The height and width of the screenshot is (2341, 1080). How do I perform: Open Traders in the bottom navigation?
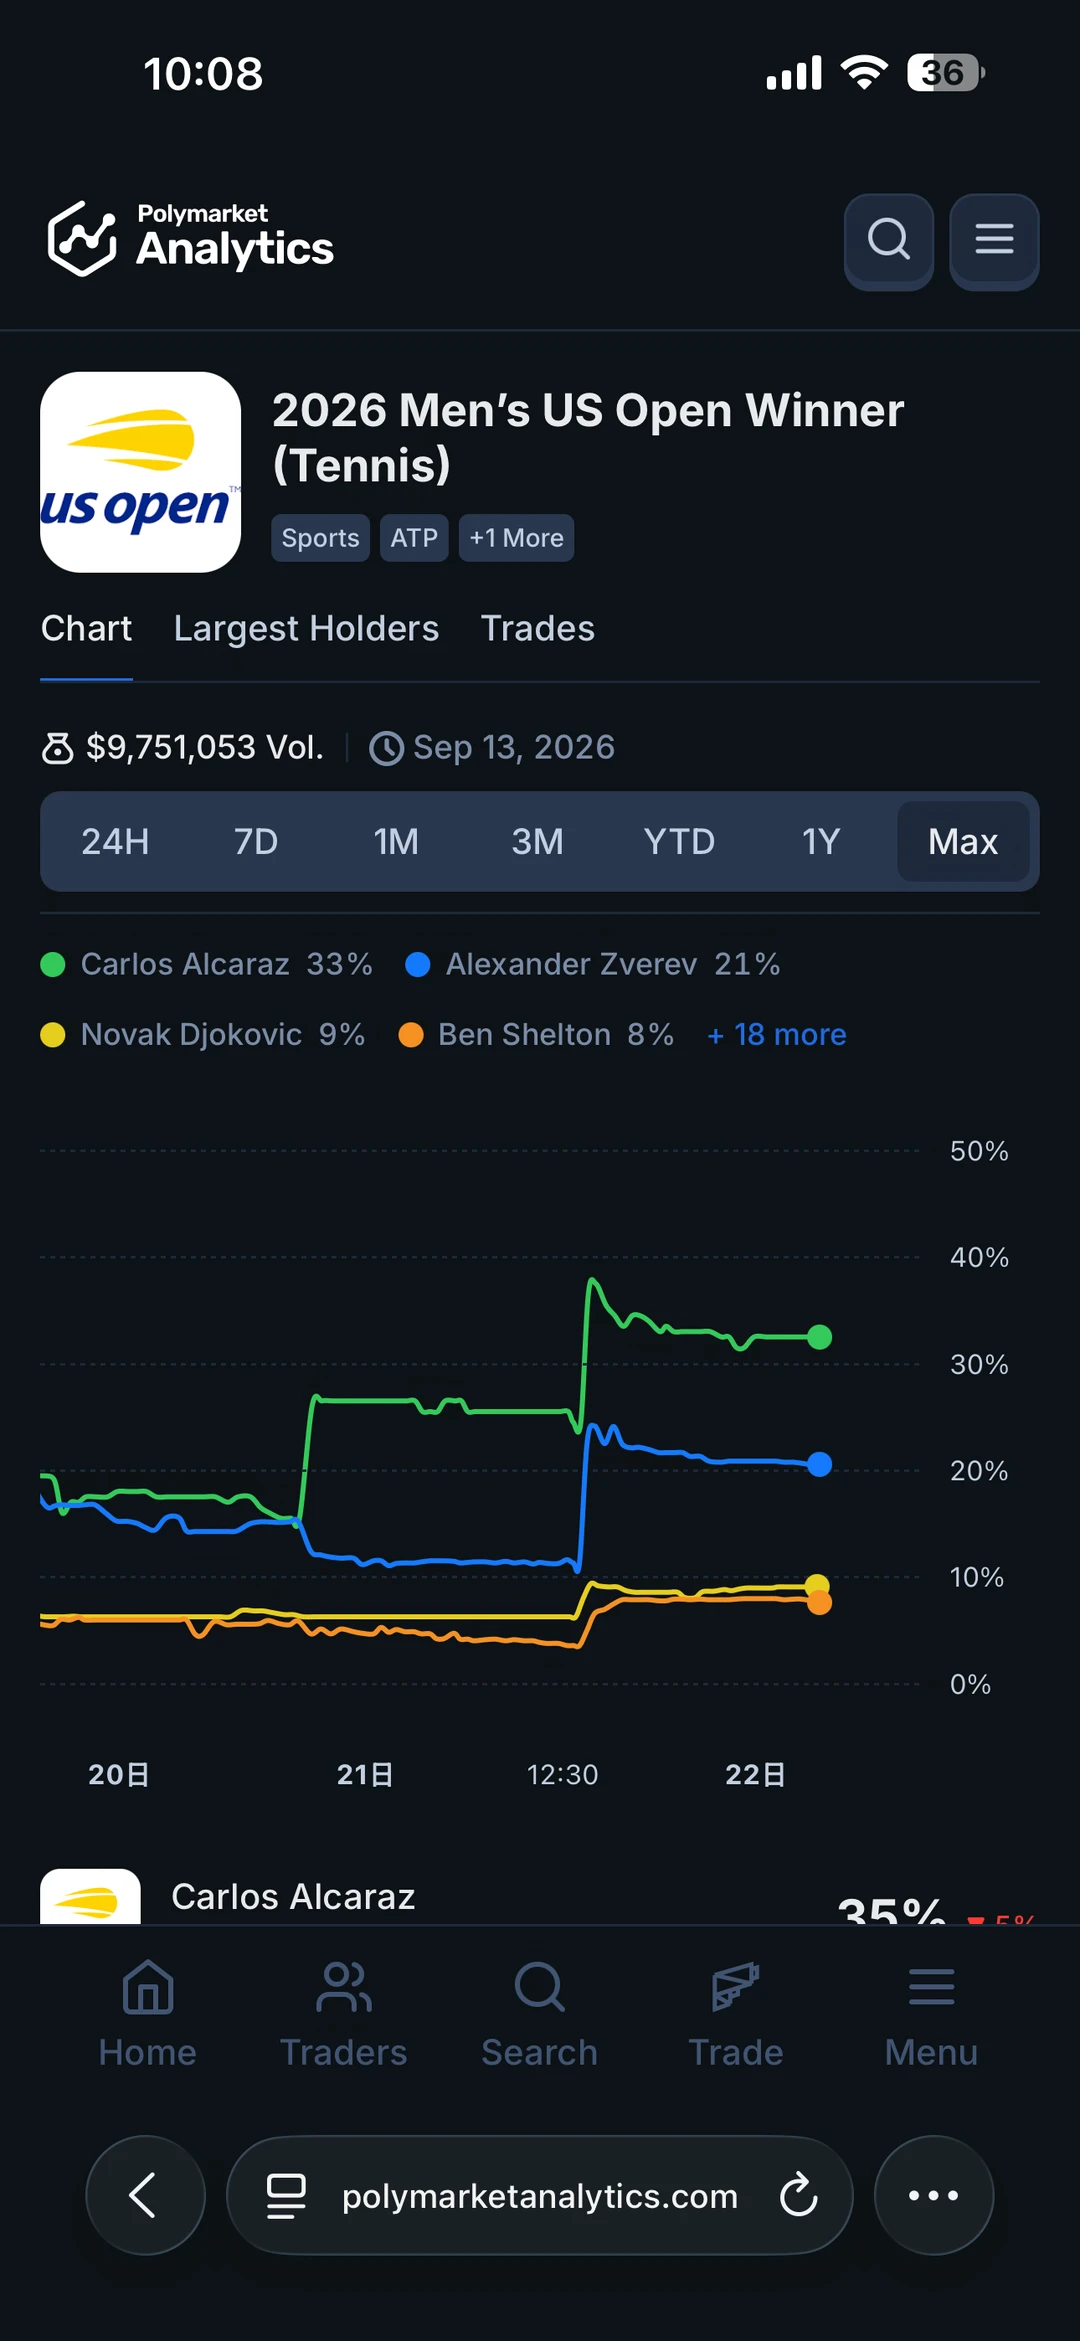[x=343, y=2014]
